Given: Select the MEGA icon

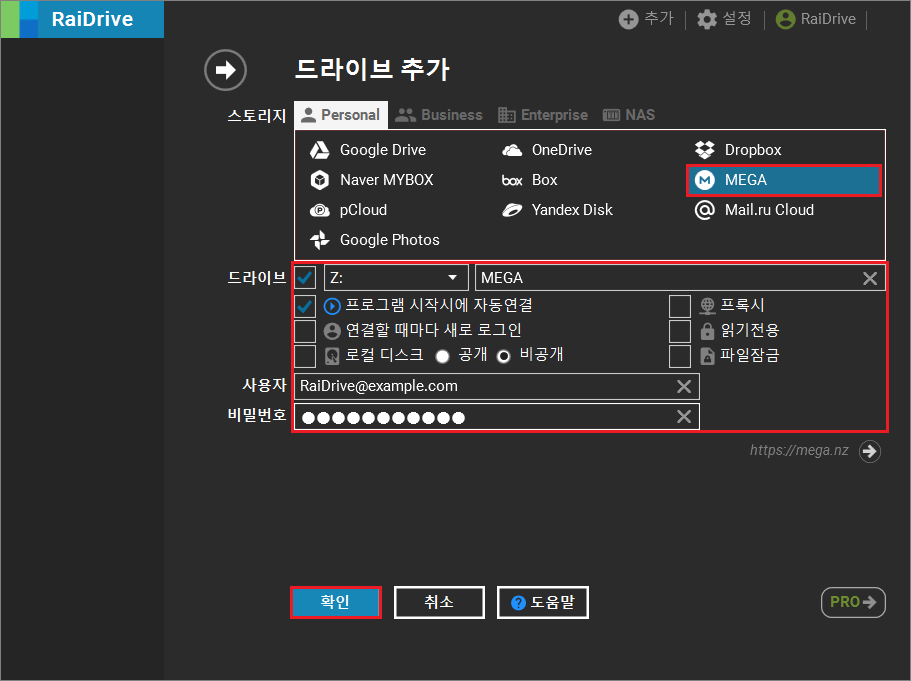Looking at the screenshot, I should 705,180.
